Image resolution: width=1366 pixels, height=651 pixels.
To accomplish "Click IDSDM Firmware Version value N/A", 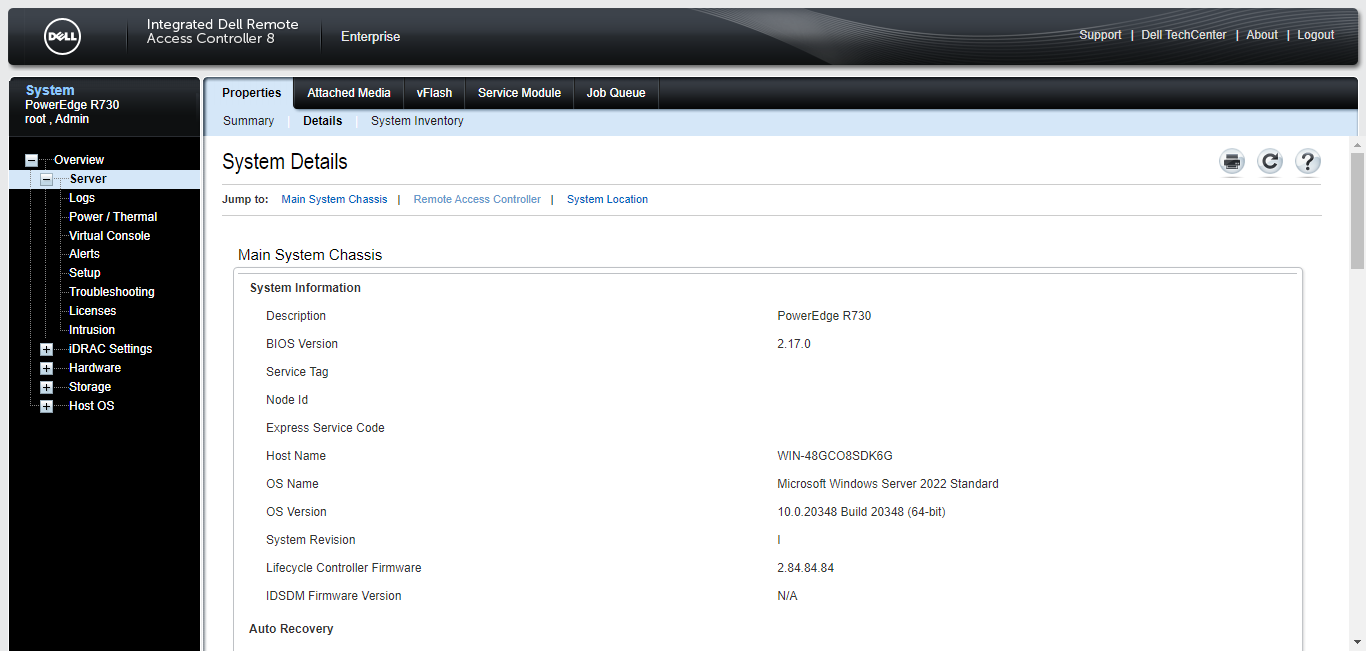I will [x=787, y=596].
